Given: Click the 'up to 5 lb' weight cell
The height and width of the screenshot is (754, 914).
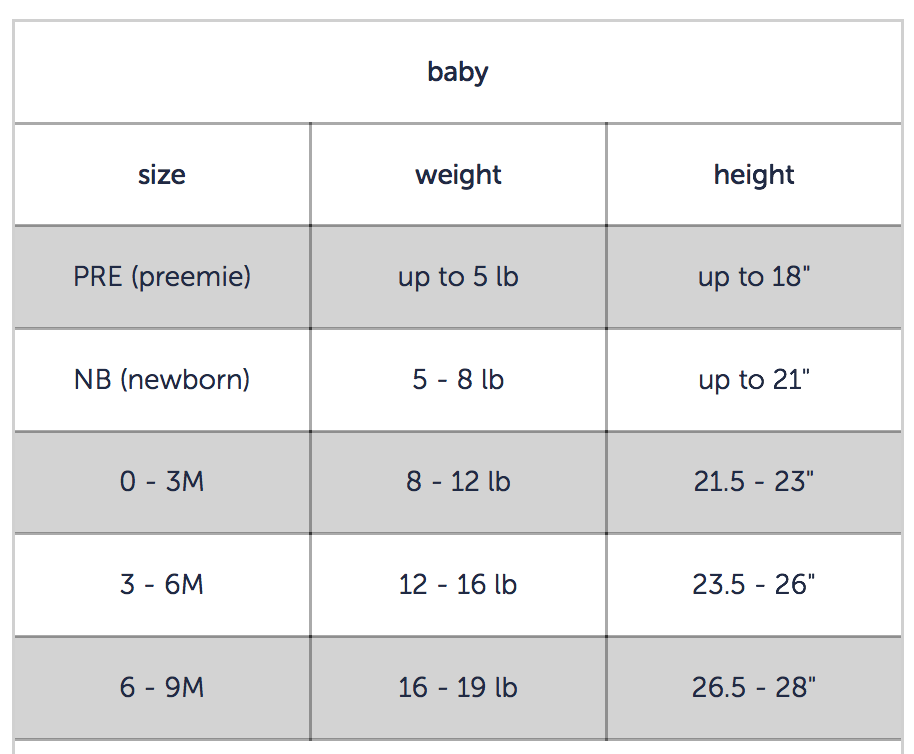Looking at the screenshot, I should point(458,277).
